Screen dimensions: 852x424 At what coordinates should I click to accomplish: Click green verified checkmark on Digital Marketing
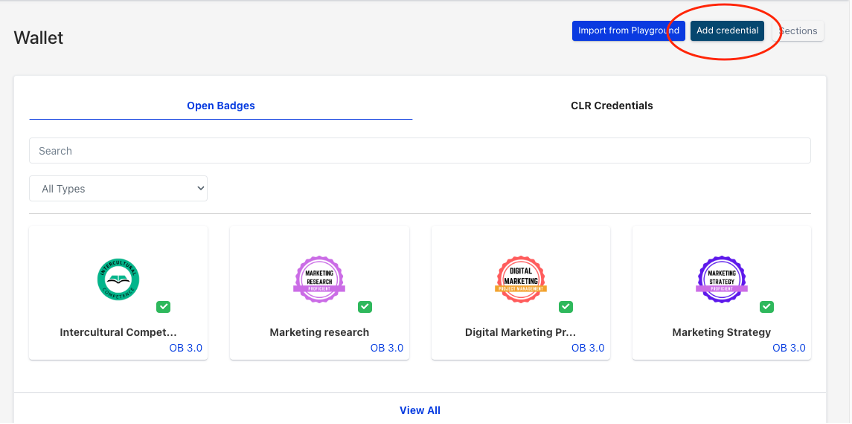pyautogui.click(x=566, y=307)
